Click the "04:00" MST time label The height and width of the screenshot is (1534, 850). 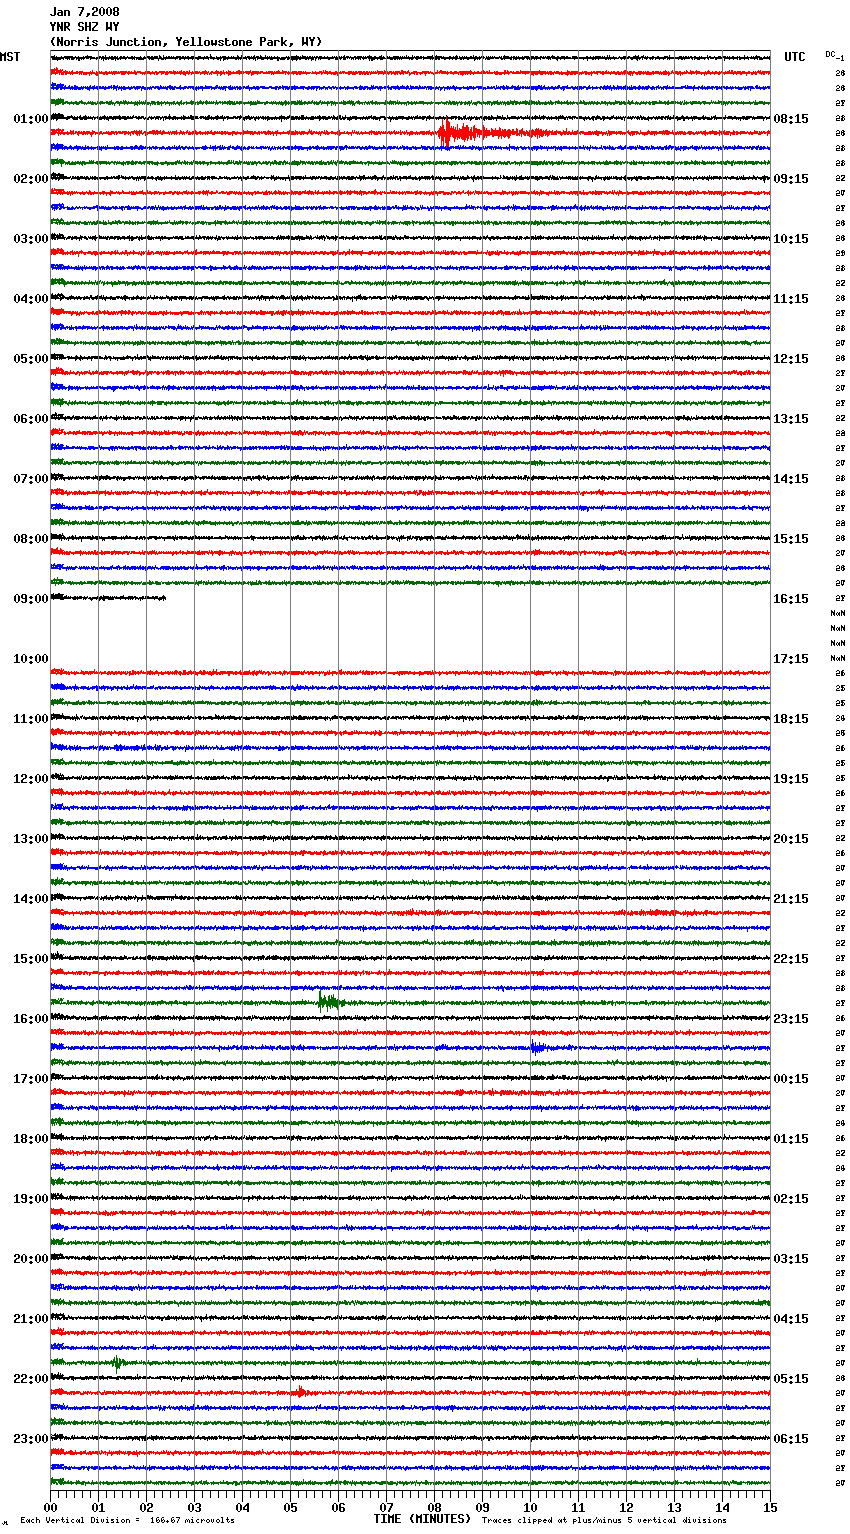pos(31,299)
